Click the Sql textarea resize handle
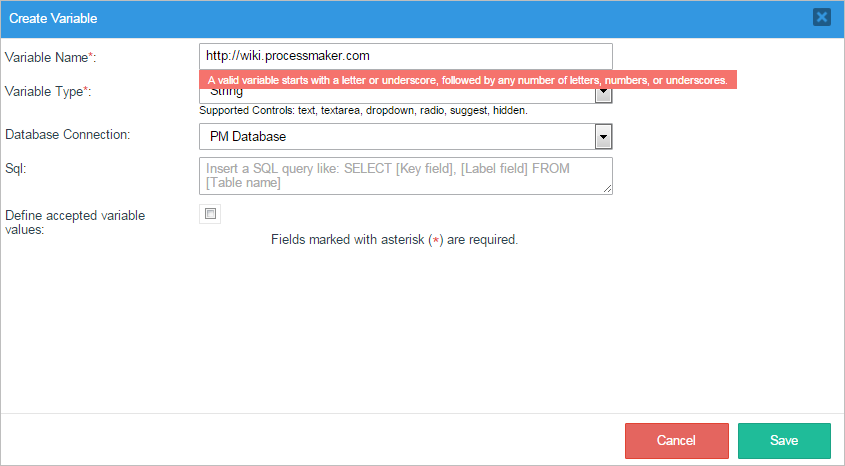The height and width of the screenshot is (466, 845). click(606, 188)
